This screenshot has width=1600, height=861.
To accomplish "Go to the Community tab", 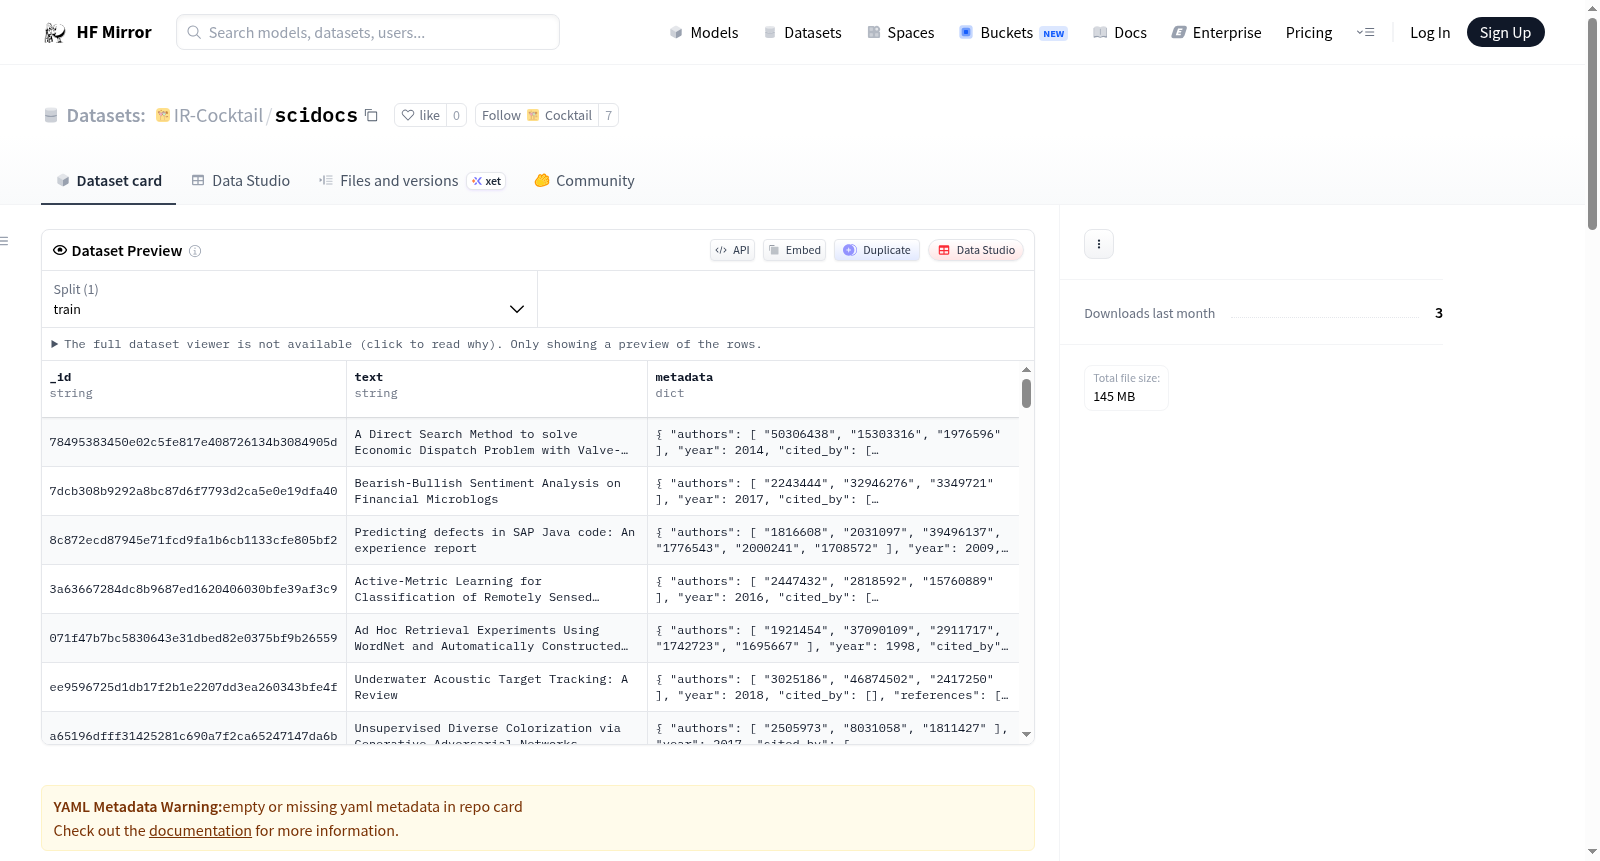I will (584, 181).
